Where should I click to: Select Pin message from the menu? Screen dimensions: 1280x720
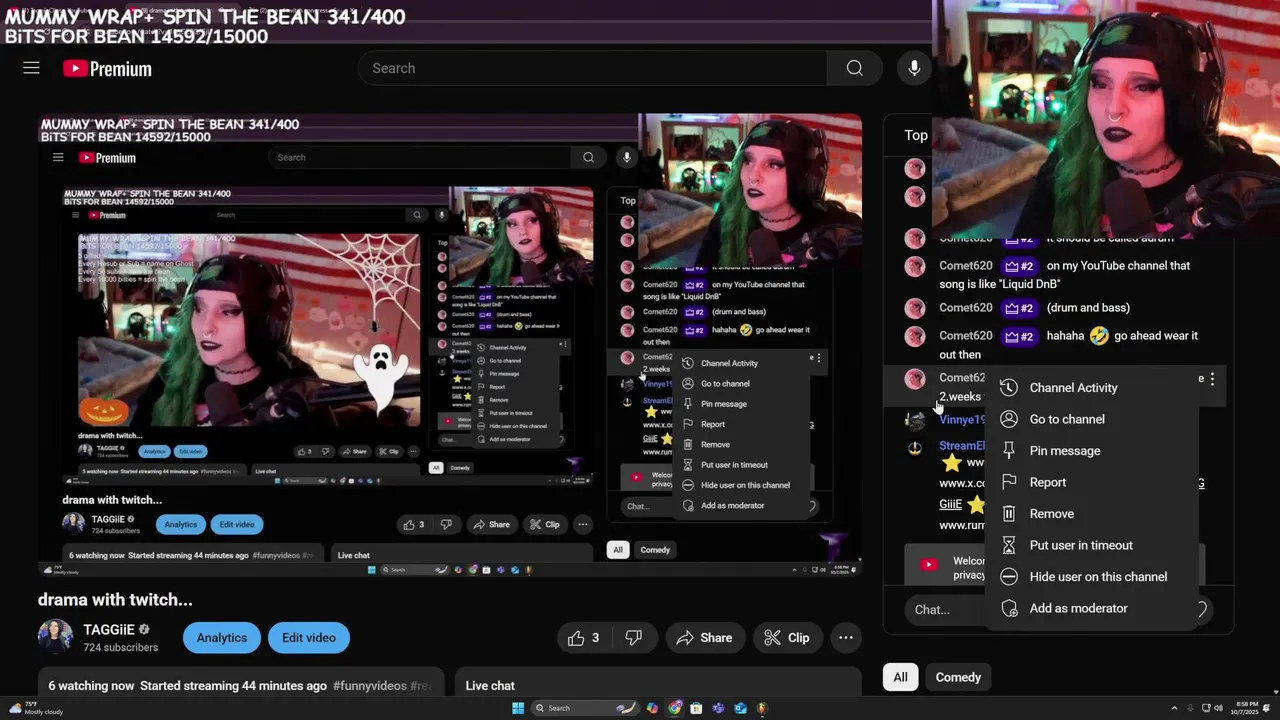point(1091,451)
